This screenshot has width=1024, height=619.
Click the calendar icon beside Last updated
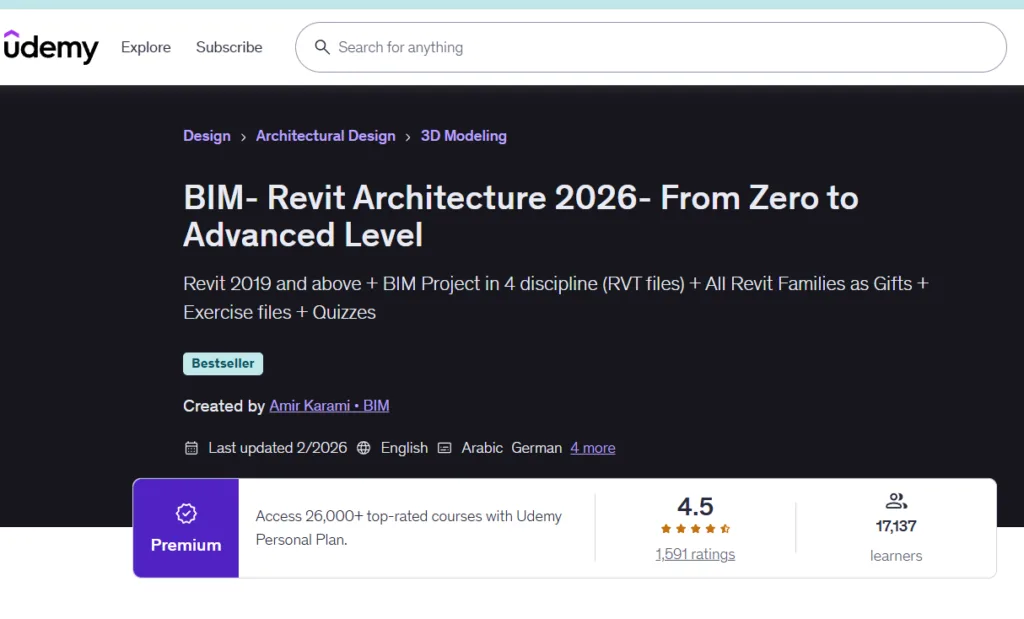tap(191, 448)
